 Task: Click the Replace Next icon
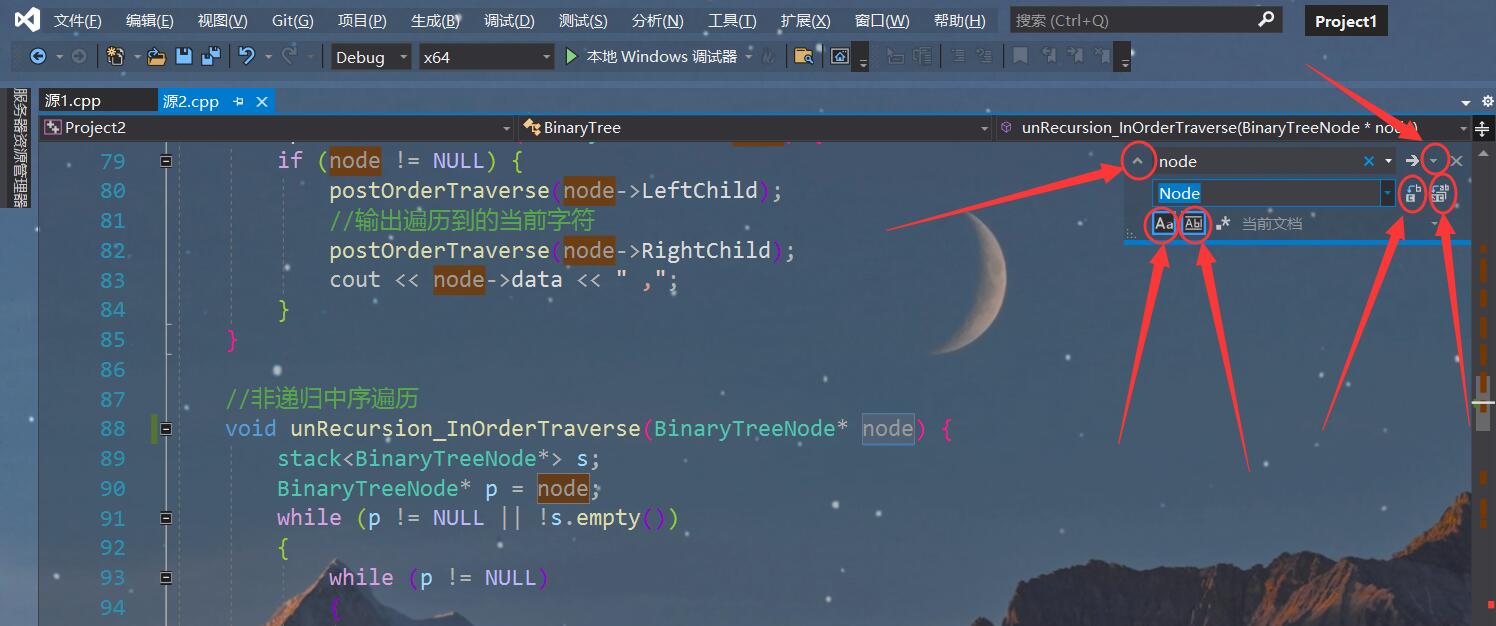coord(1412,194)
